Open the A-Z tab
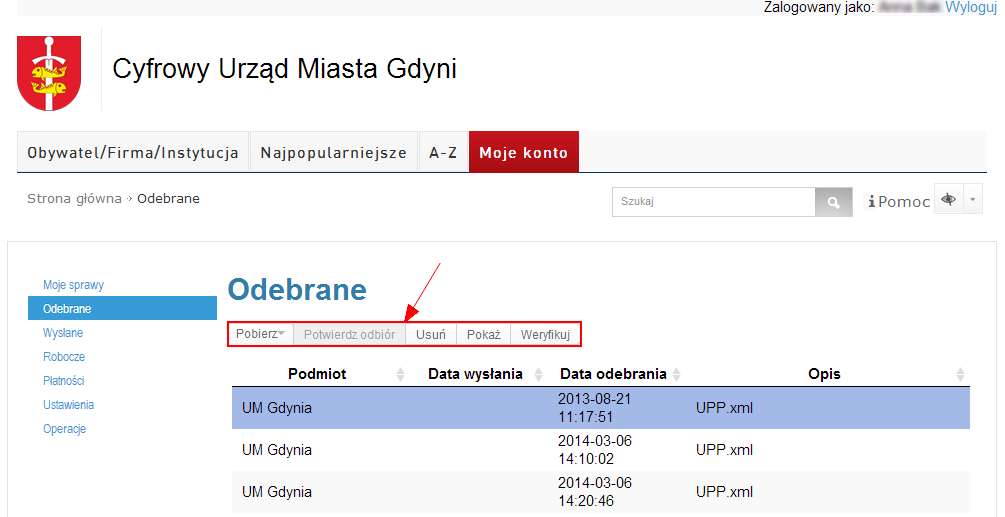This screenshot has height=517, width=1005. [x=443, y=153]
